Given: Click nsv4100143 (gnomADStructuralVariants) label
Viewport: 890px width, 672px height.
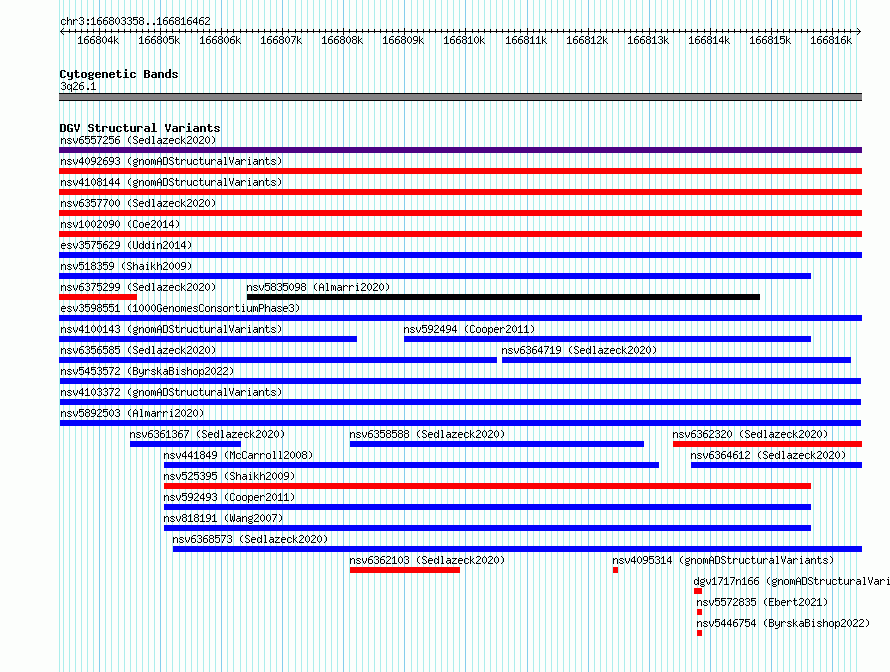Looking at the screenshot, I should point(171,329).
